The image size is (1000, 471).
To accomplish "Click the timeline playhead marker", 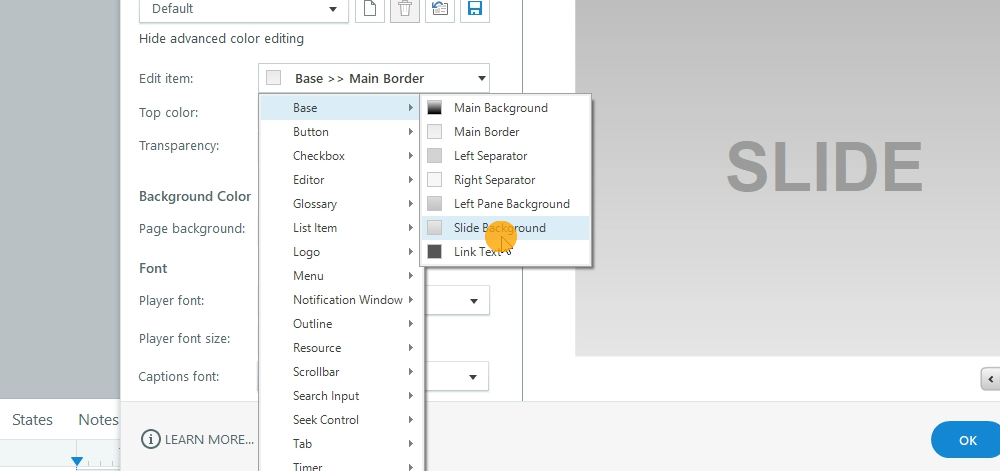I will [x=77, y=461].
